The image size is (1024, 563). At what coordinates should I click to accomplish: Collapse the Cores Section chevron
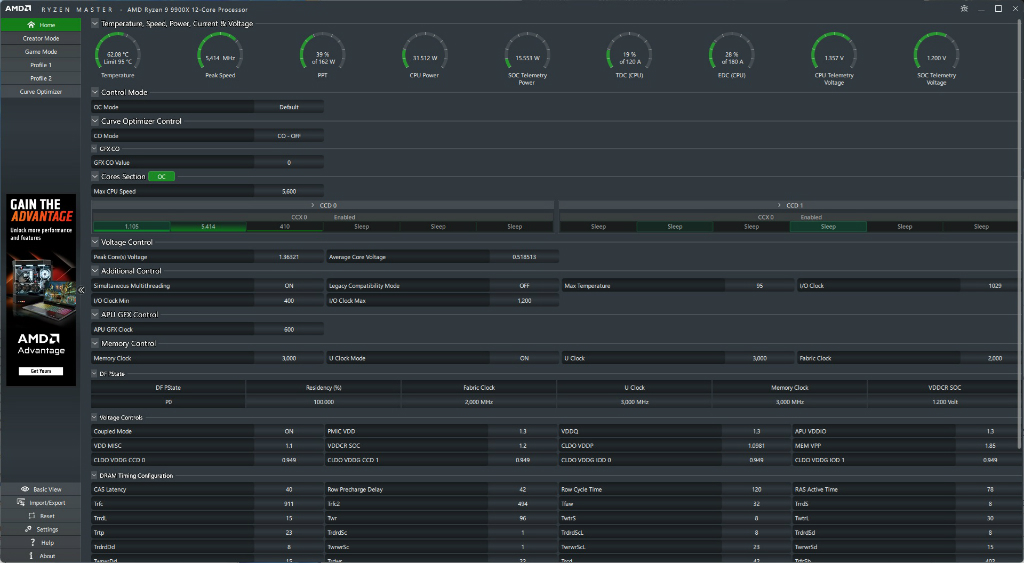click(95, 176)
